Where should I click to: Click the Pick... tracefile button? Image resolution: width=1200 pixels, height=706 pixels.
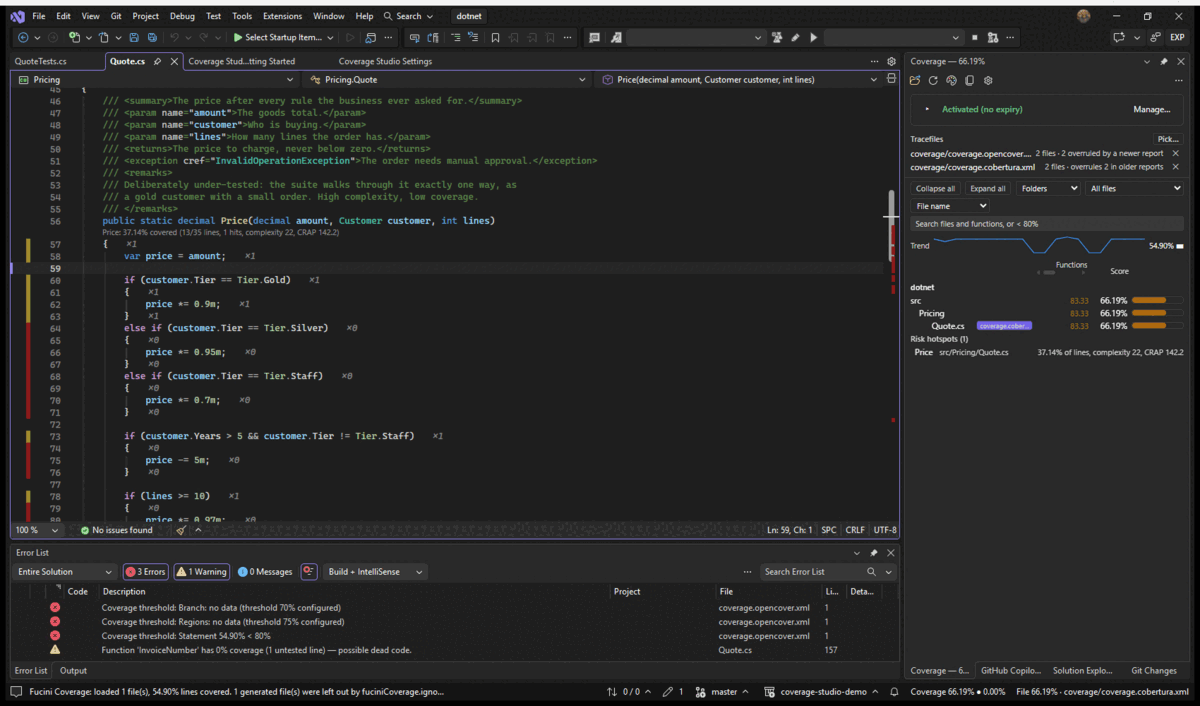tap(1168, 139)
